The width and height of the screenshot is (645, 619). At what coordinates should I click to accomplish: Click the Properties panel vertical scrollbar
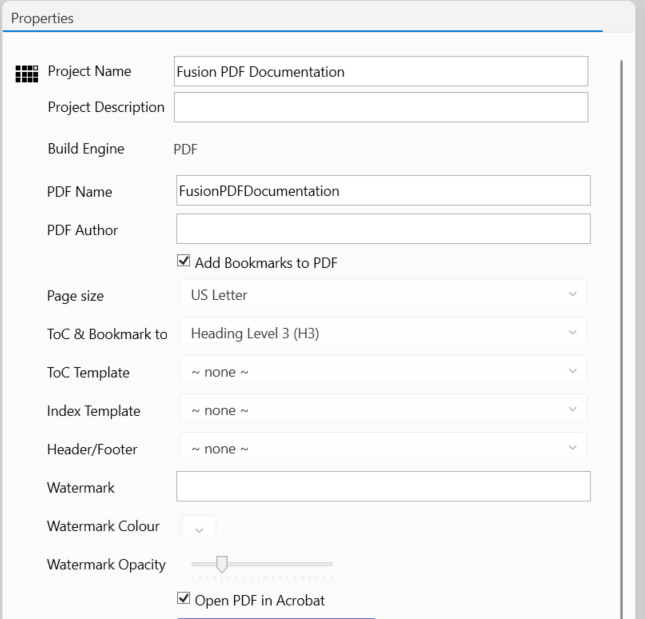tap(621, 330)
